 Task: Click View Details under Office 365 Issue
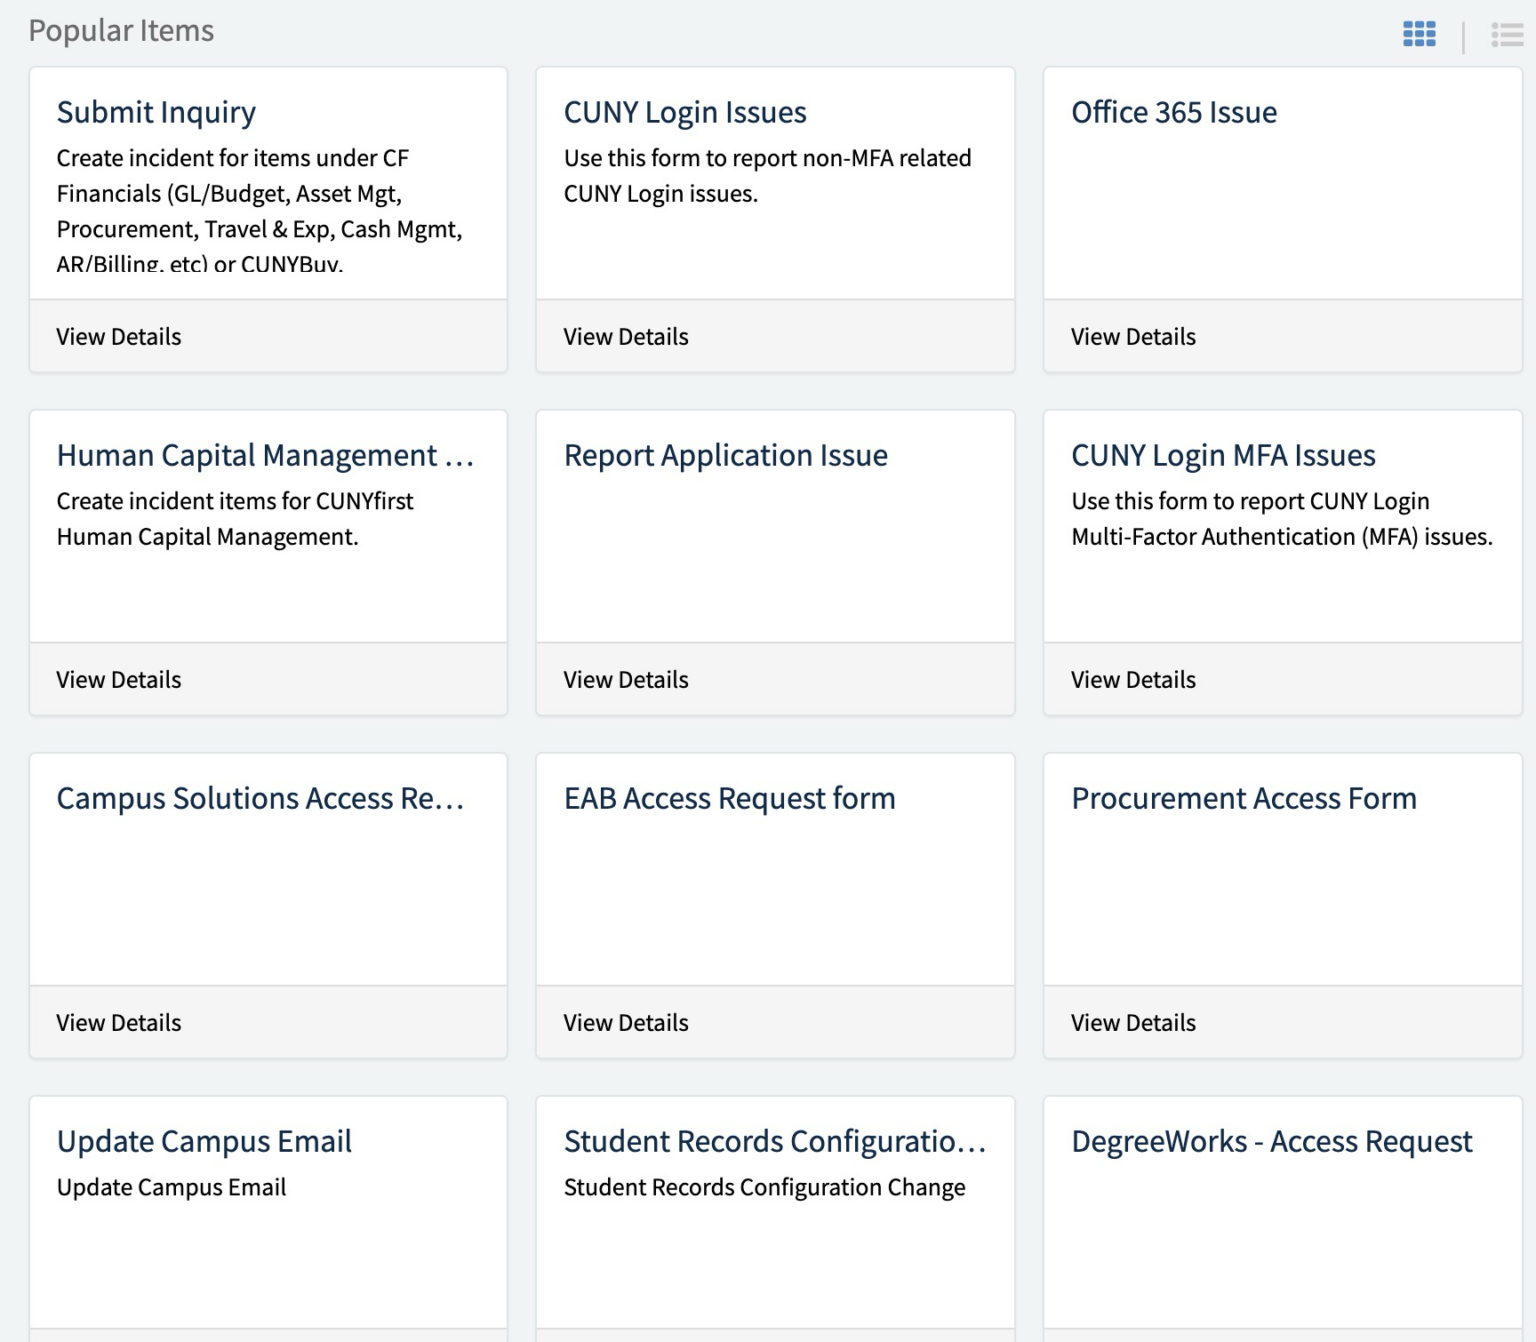click(x=1133, y=337)
